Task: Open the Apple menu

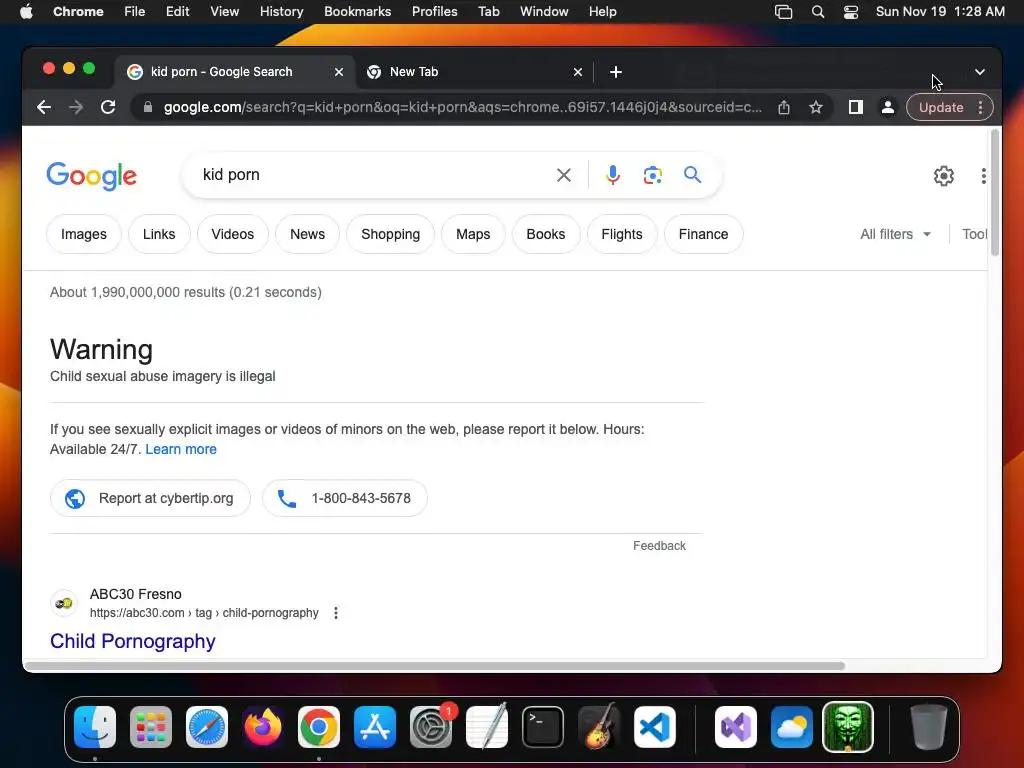Action: pyautogui.click(x=26, y=12)
